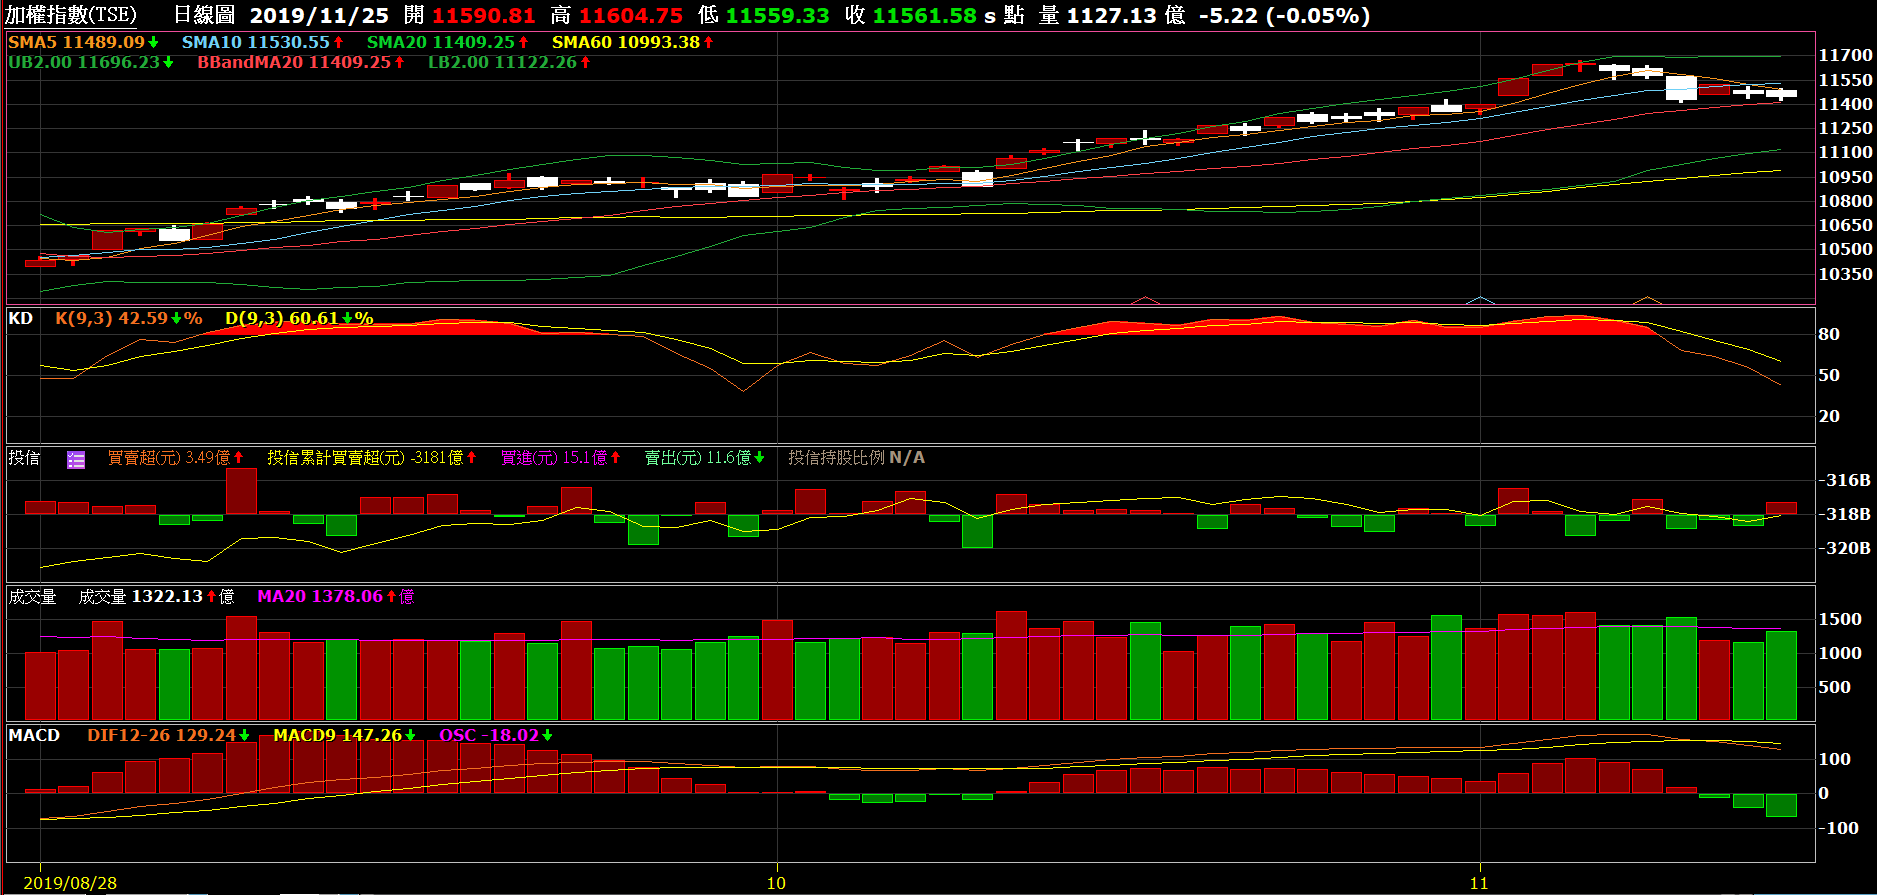Click the 20 level on KD axis
The image size is (1877, 895).
pyautogui.click(x=1829, y=416)
